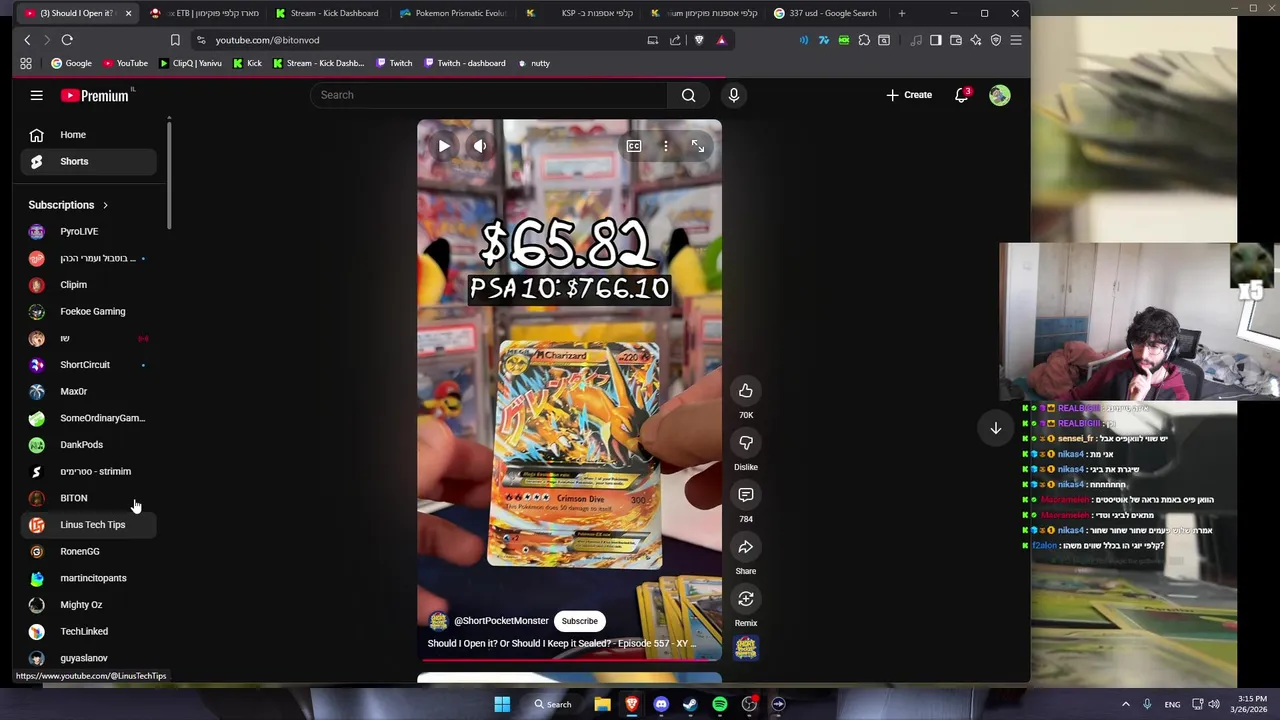1280x720 pixels.
Task: Subscribe to @ShortPocketMonster
Action: point(579,621)
